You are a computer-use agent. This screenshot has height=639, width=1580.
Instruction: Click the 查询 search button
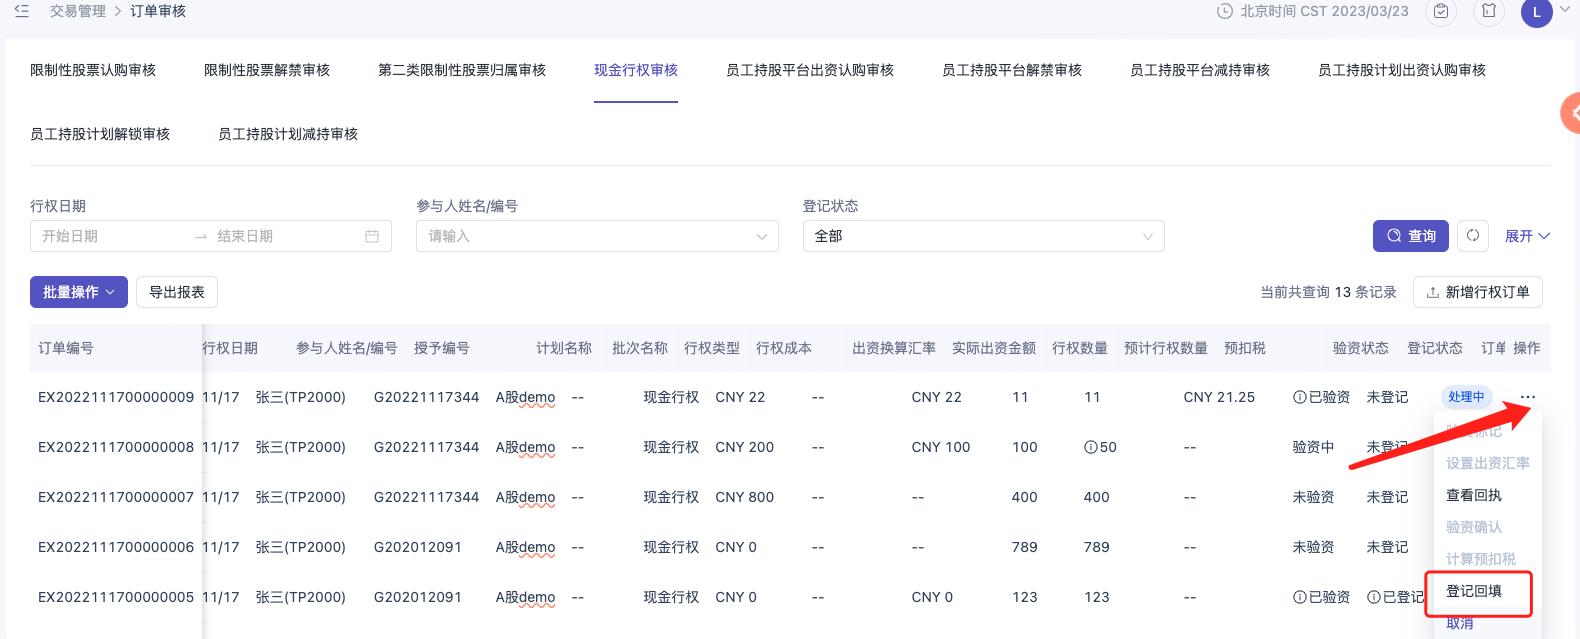[1411, 236]
